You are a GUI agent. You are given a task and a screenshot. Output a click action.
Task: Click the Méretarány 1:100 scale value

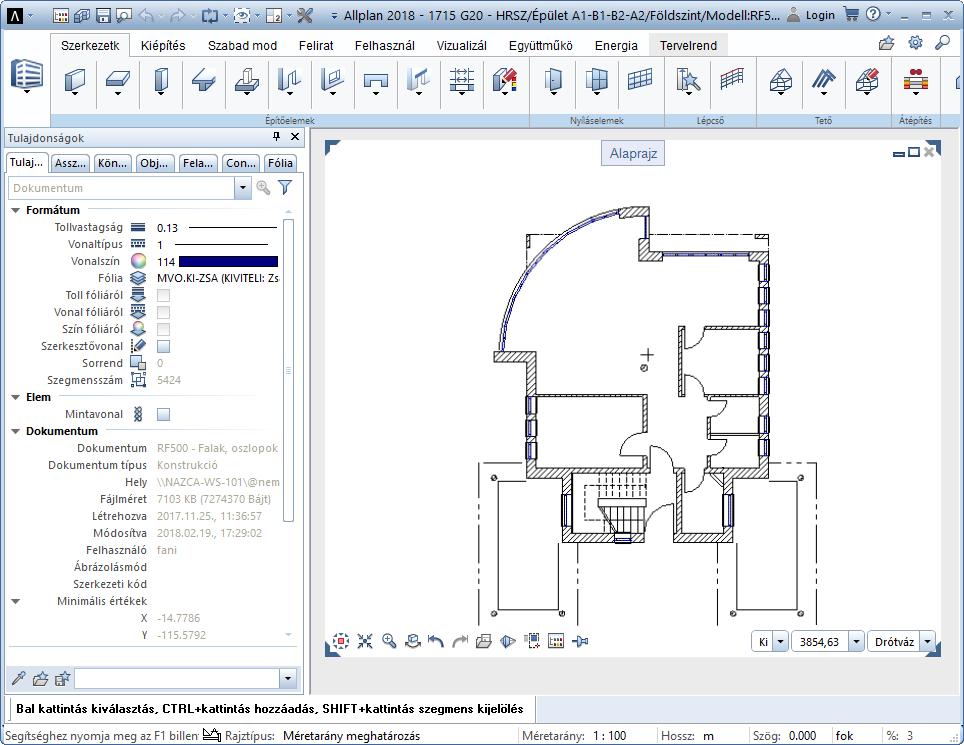pyautogui.click(x=609, y=736)
